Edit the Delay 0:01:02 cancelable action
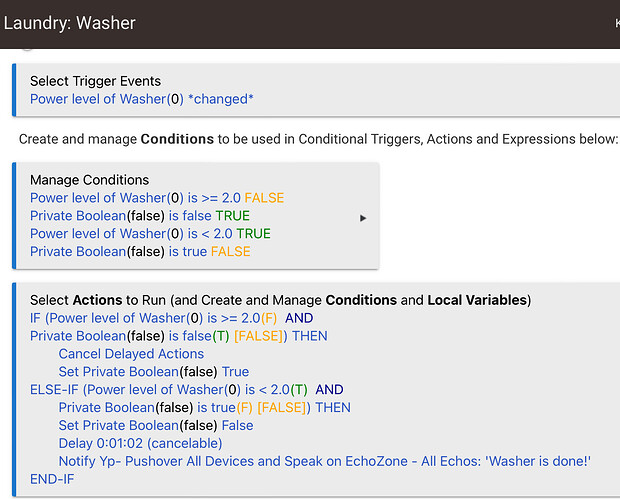The width and height of the screenshot is (620, 499). point(140,443)
